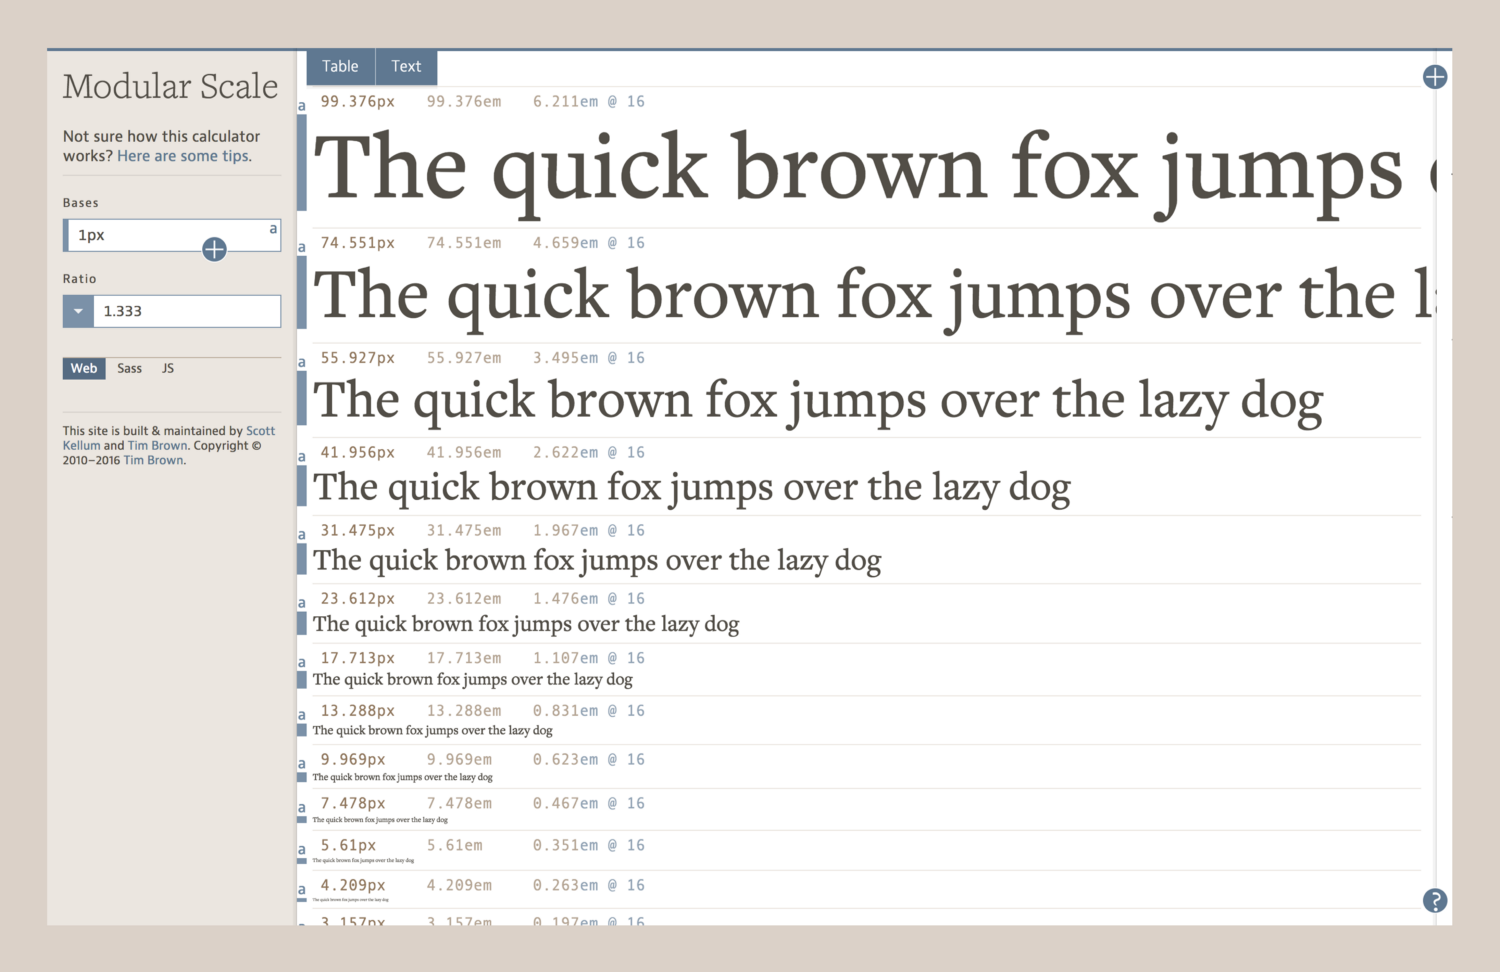Screen dimensions: 1500x972
Task: Click the 55.927em value
Action: 464,358
